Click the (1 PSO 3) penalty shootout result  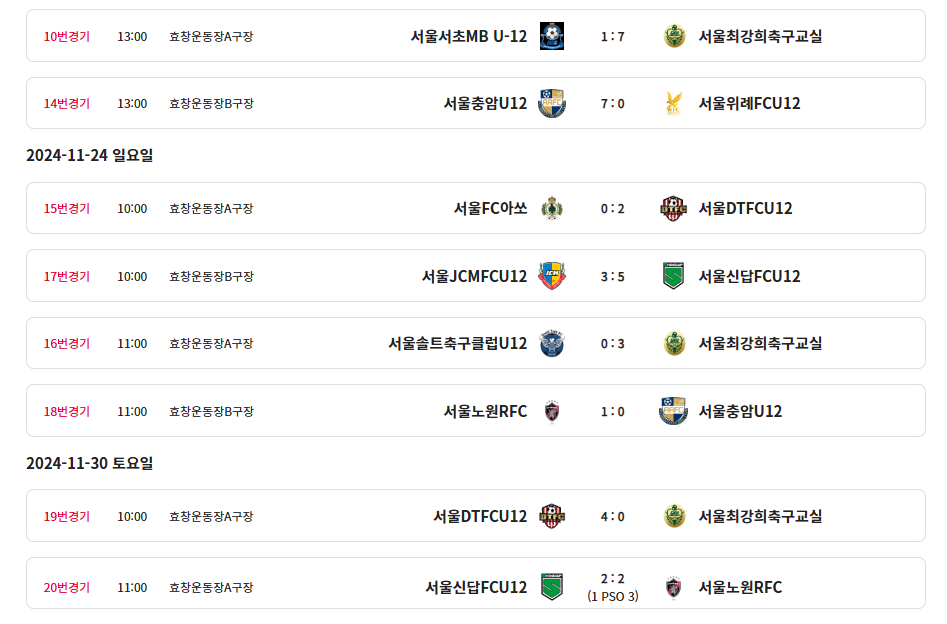coord(613,596)
